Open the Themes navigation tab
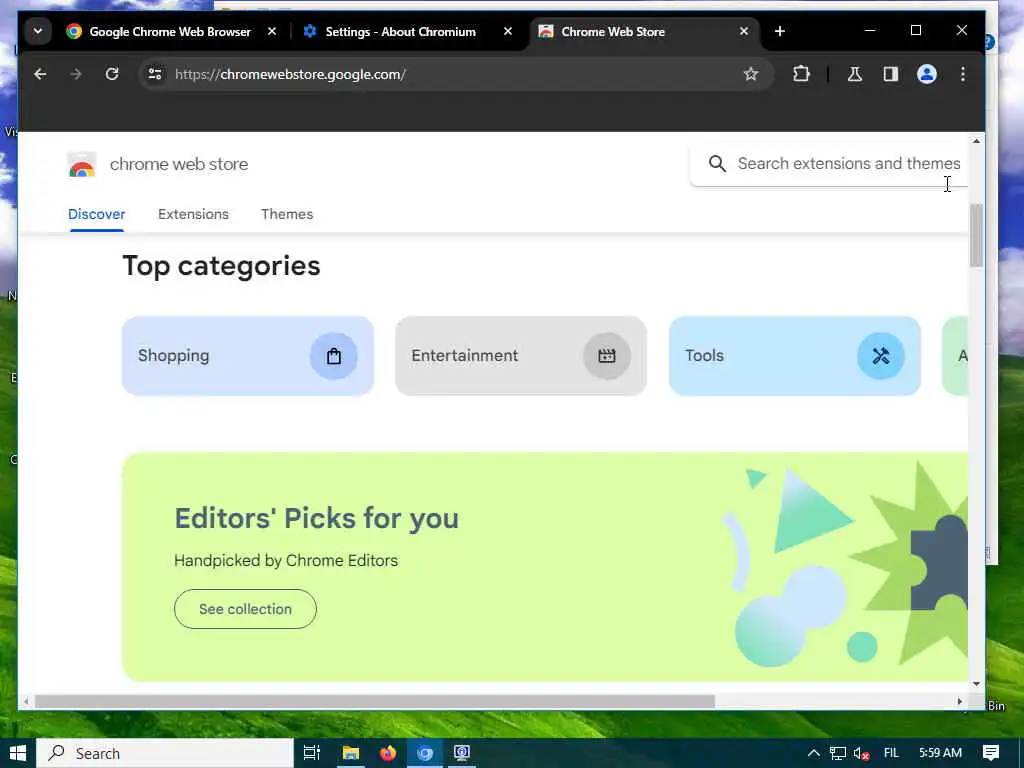Viewport: 1024px width, 768px height. [287, 214]
